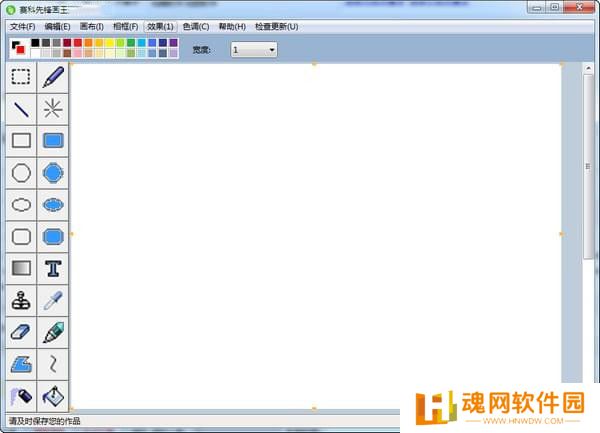Pick the green marker pen tool
Viewport: 600px width, 433px height.
[x=53, y=332]
